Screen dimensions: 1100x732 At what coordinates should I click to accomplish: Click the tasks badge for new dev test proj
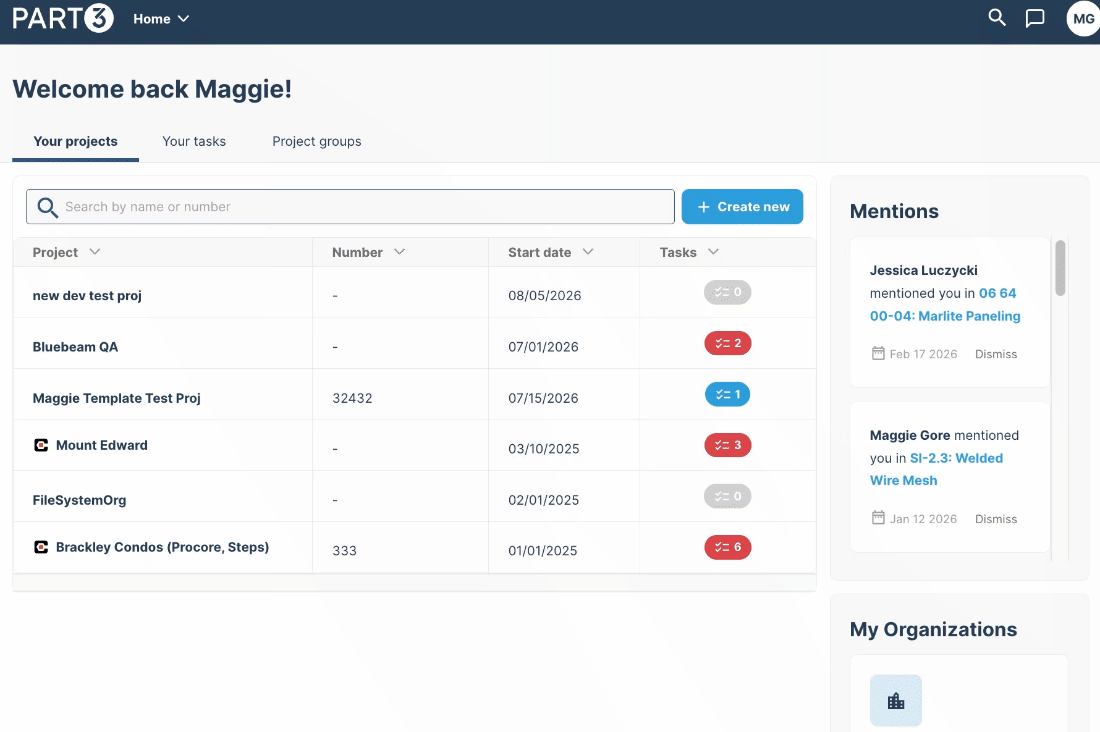pos(727,292)
